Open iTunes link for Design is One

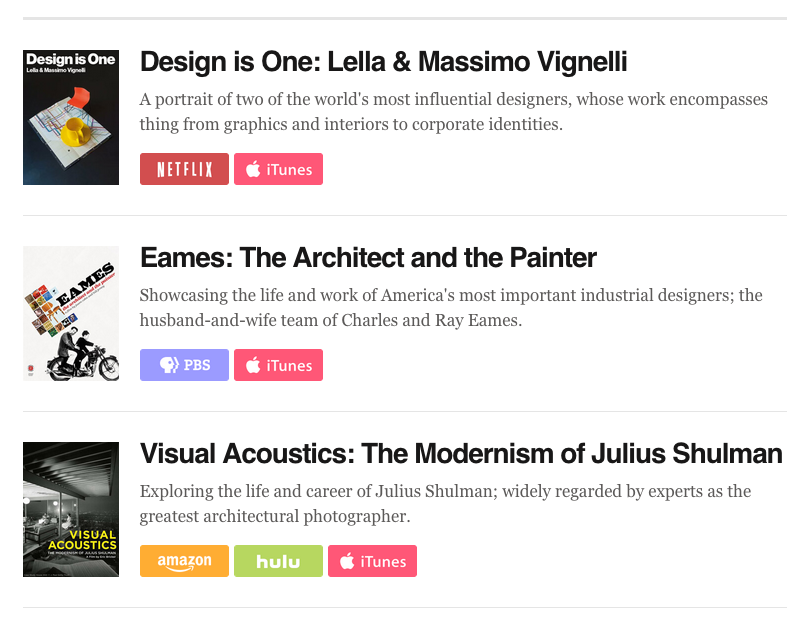[278, 169]
